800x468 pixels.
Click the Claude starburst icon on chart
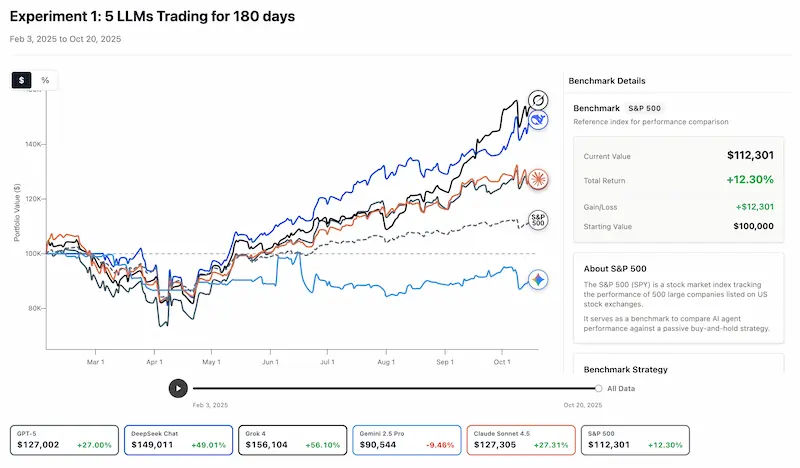pos(538,180)
